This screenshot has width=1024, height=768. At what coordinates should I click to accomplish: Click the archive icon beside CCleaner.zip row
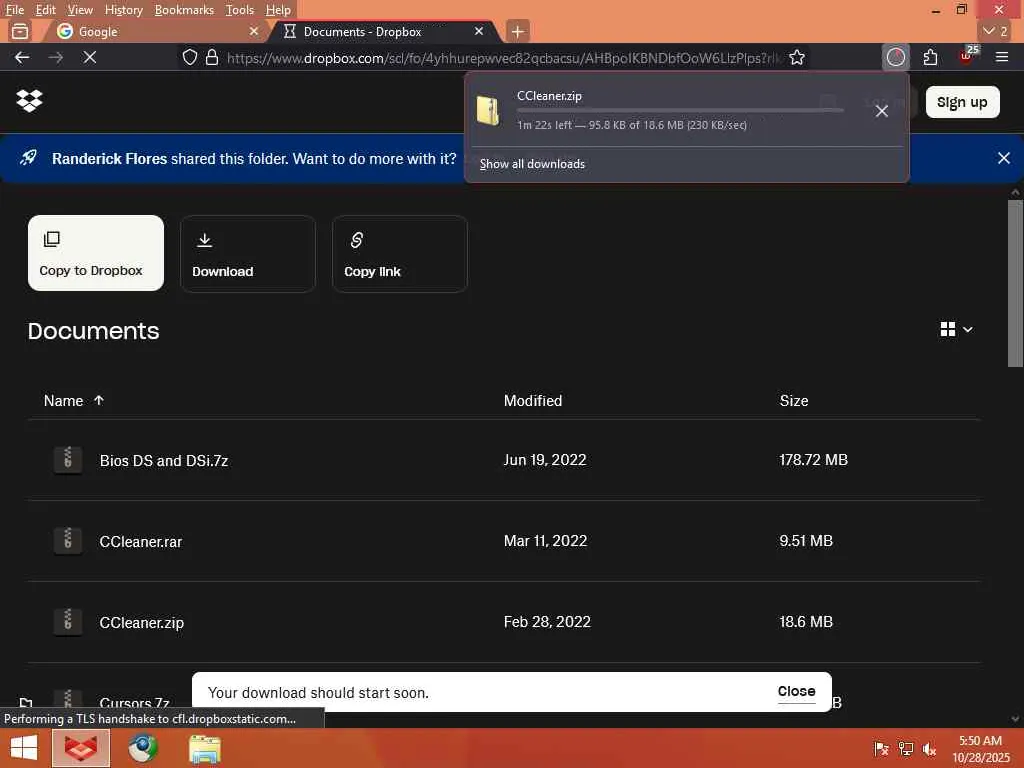(68, 622)
